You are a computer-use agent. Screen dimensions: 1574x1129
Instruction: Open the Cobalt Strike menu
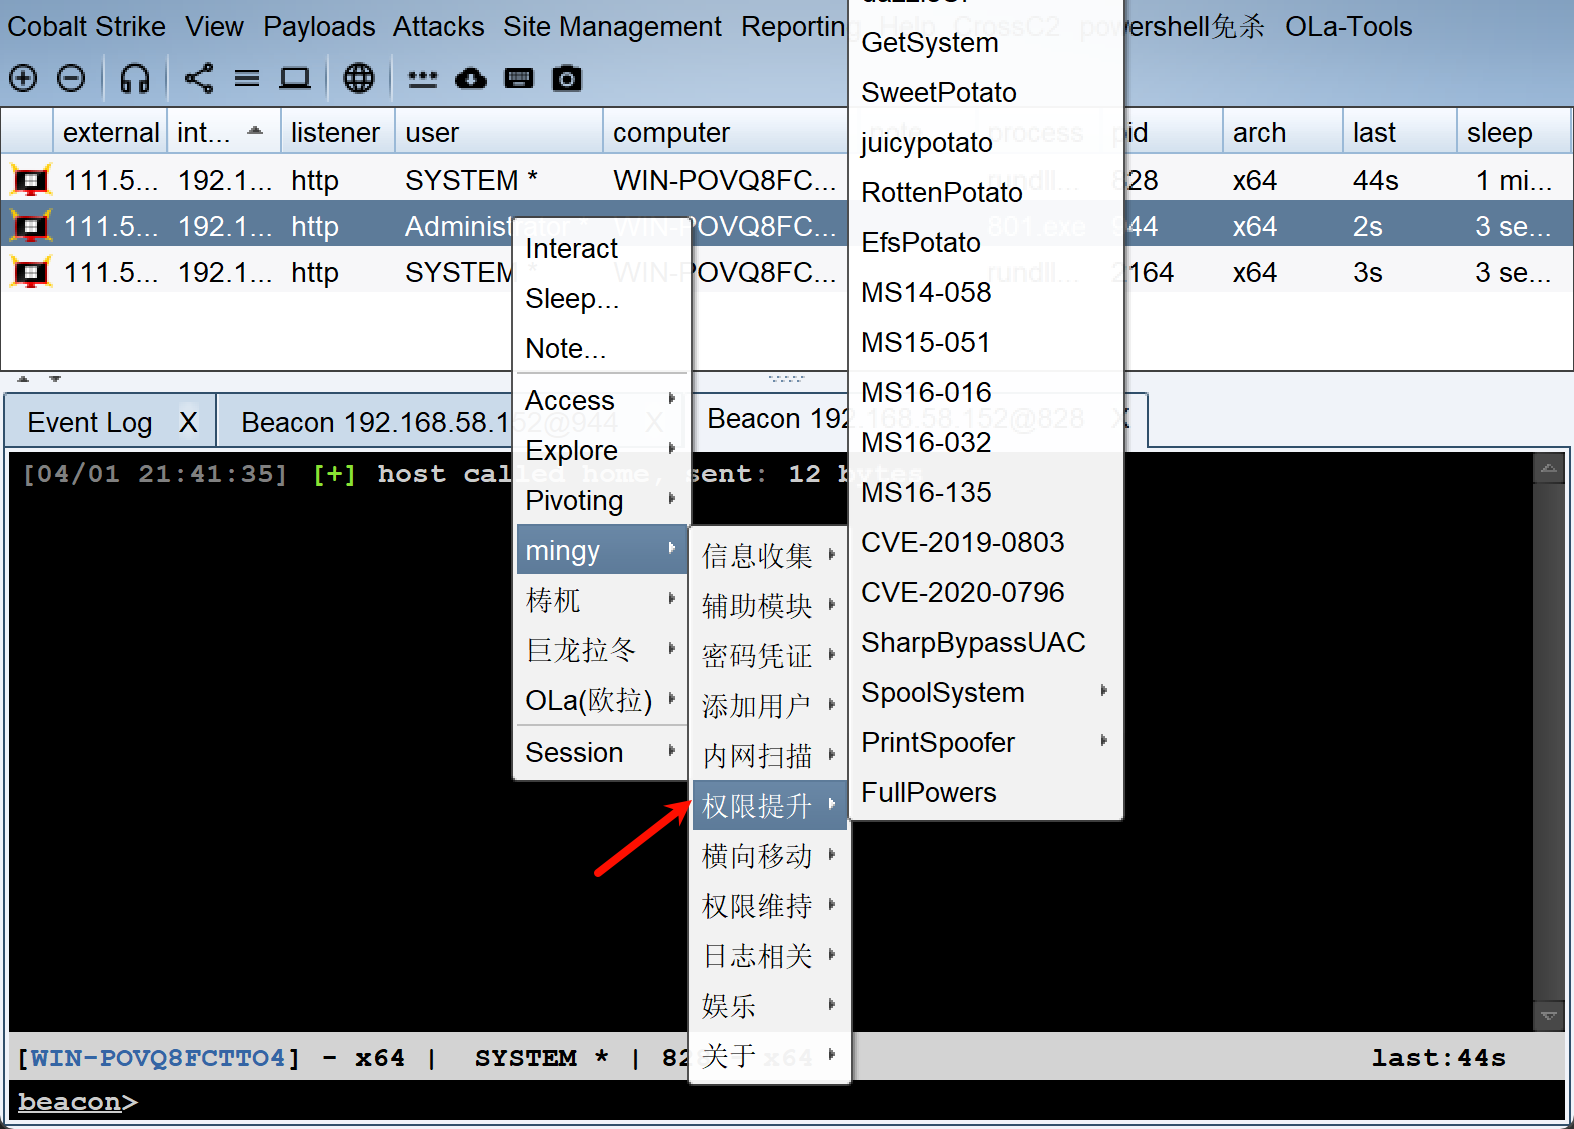click(86, 26)
